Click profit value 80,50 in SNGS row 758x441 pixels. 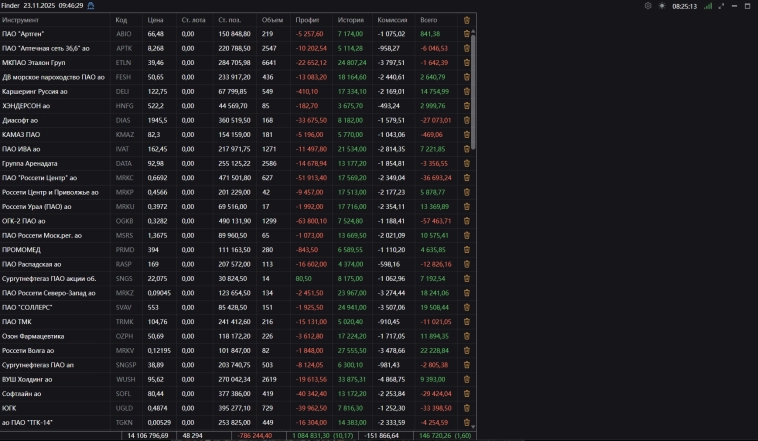[x=304, y=279]
